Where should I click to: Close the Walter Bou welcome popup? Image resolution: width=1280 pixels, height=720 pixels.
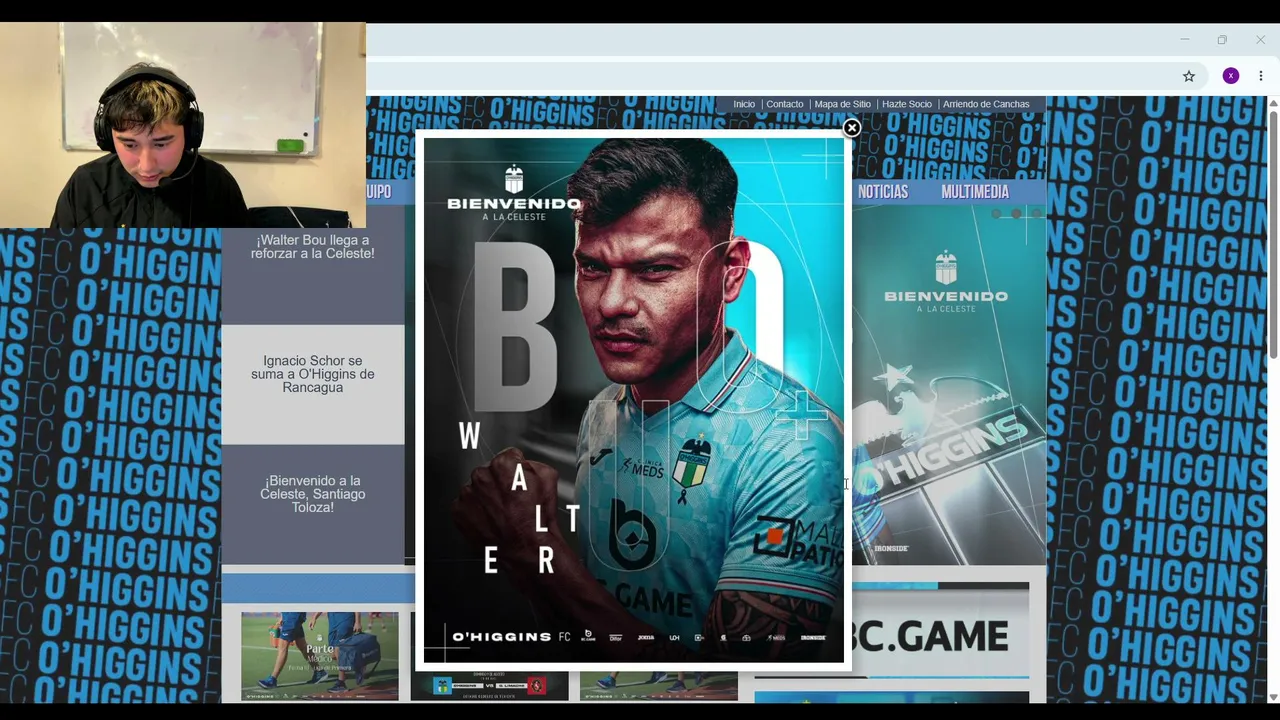pyautogui.click(x=851, y=128)
